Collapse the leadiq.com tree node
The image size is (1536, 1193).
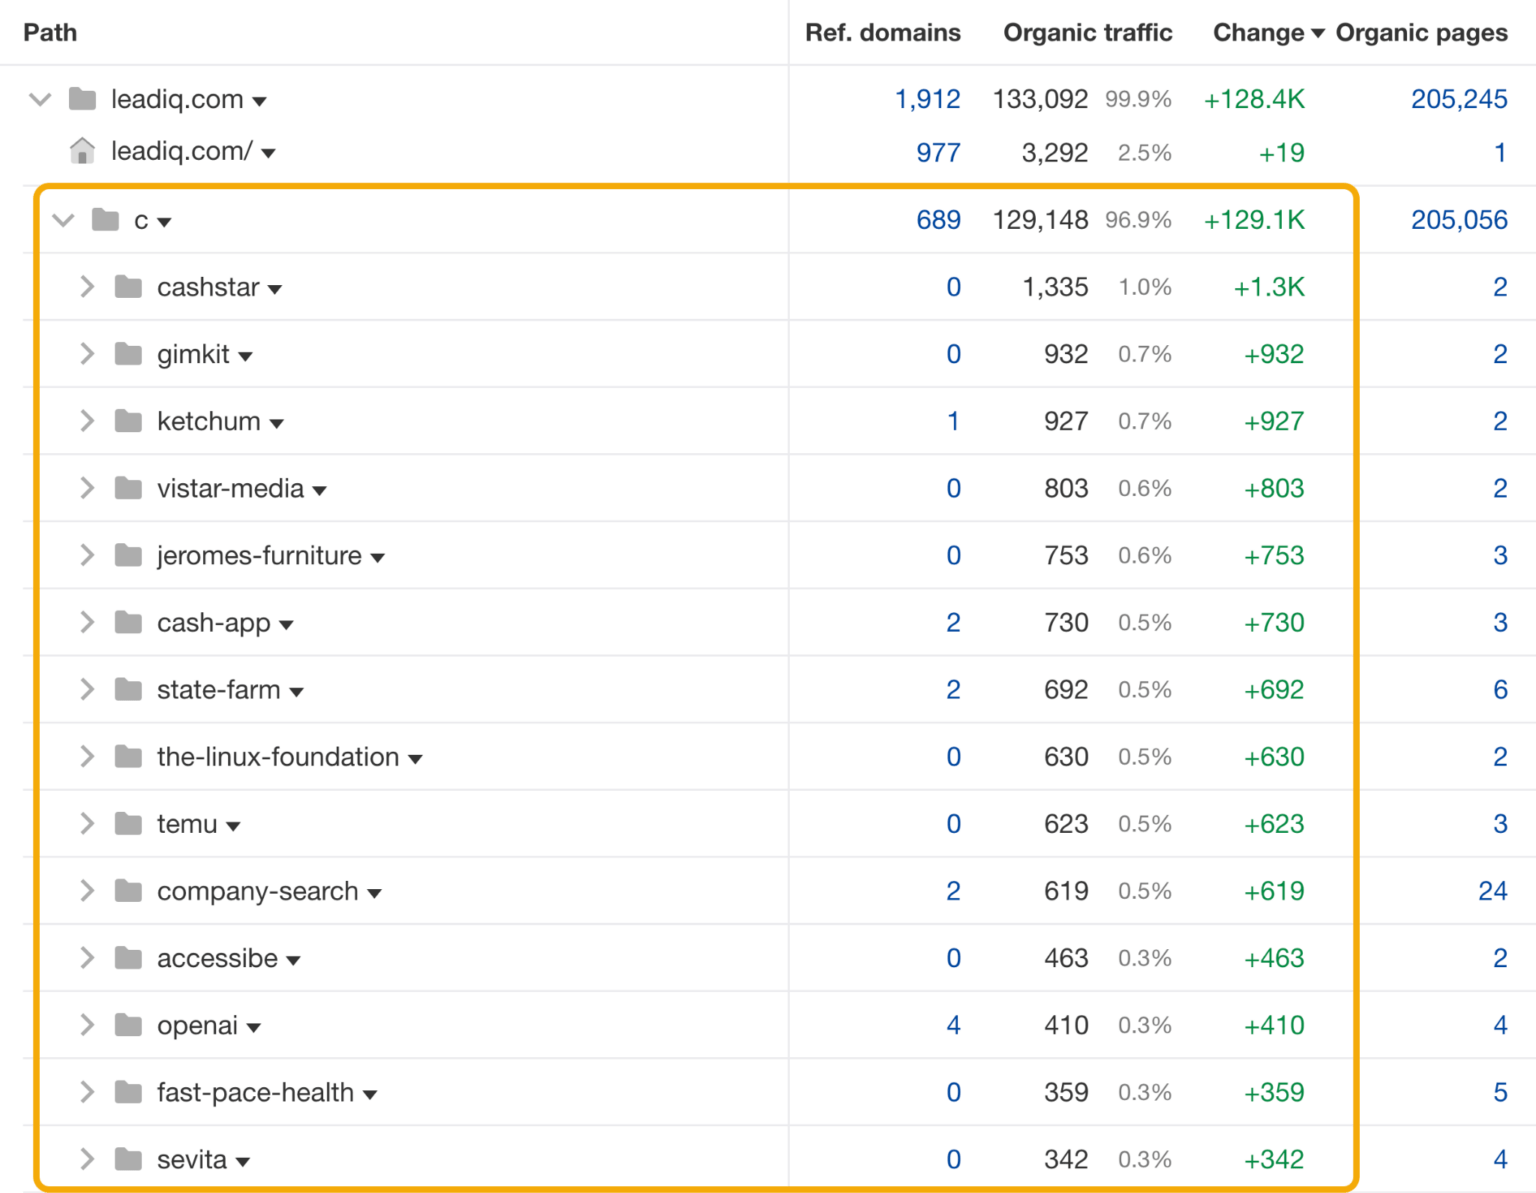(40, 99)
